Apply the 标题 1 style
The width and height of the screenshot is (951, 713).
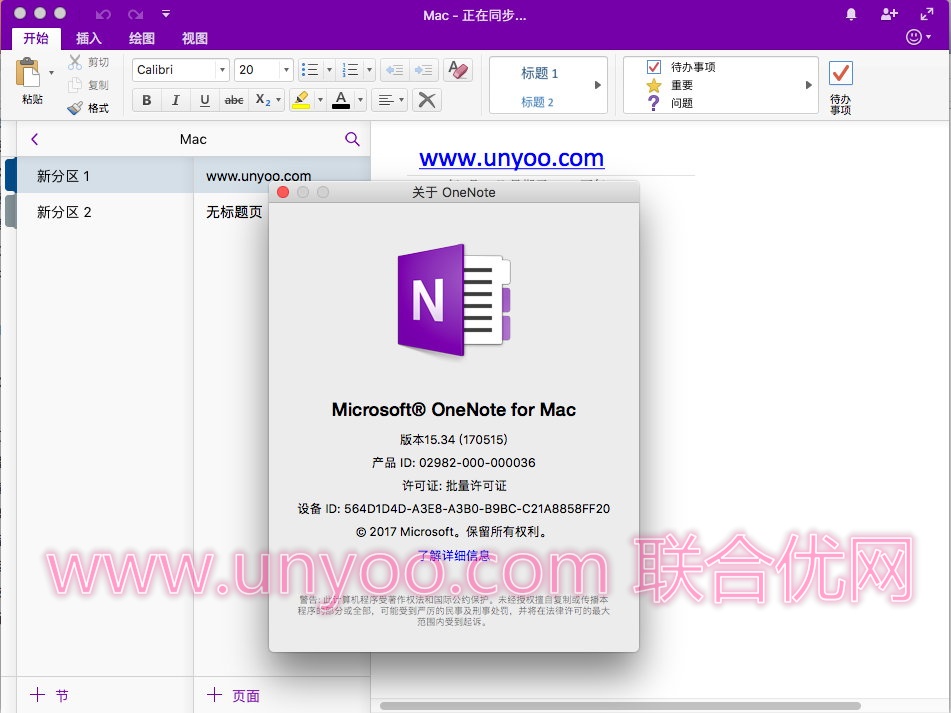[x=539, y=73]
